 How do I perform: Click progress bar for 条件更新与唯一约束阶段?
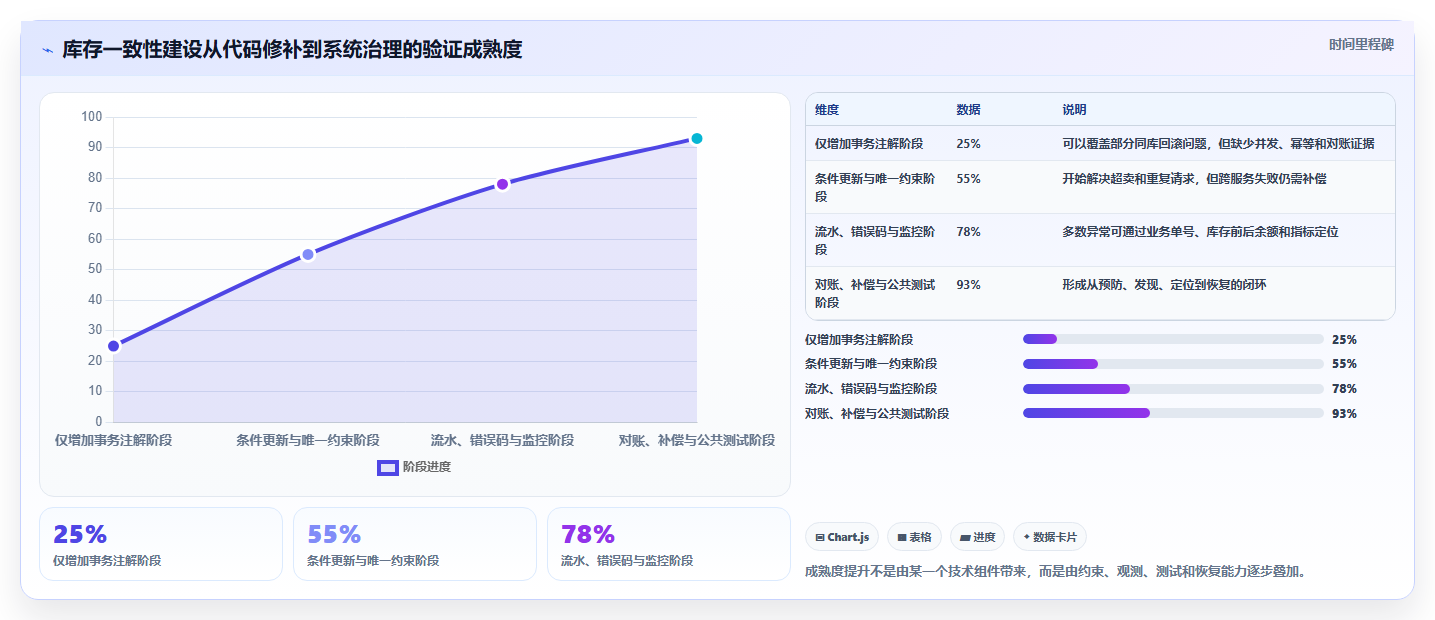point(1173,364)
